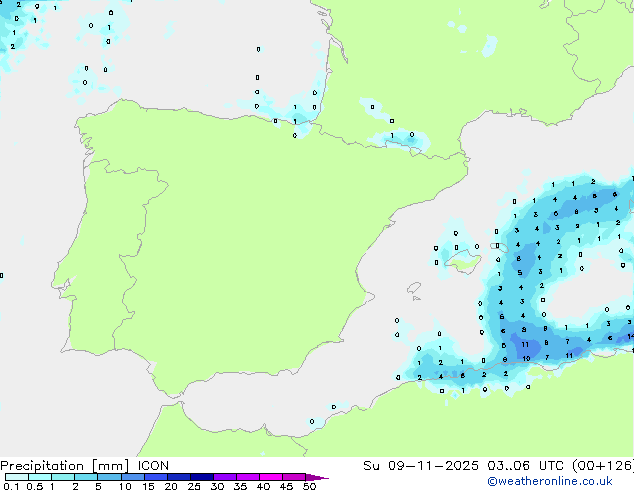Select the 0.5–1 mm legend color swatch

40,477
